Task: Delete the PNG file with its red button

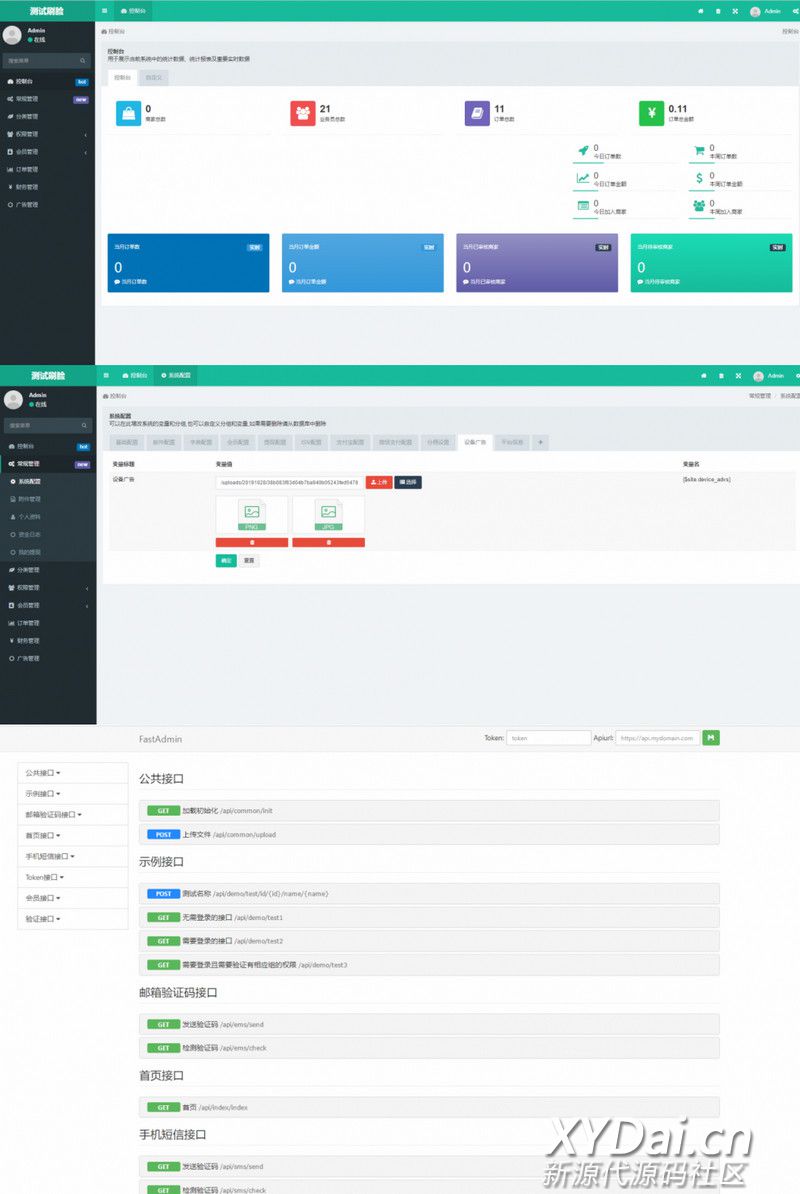Action: tap(252, 542)
